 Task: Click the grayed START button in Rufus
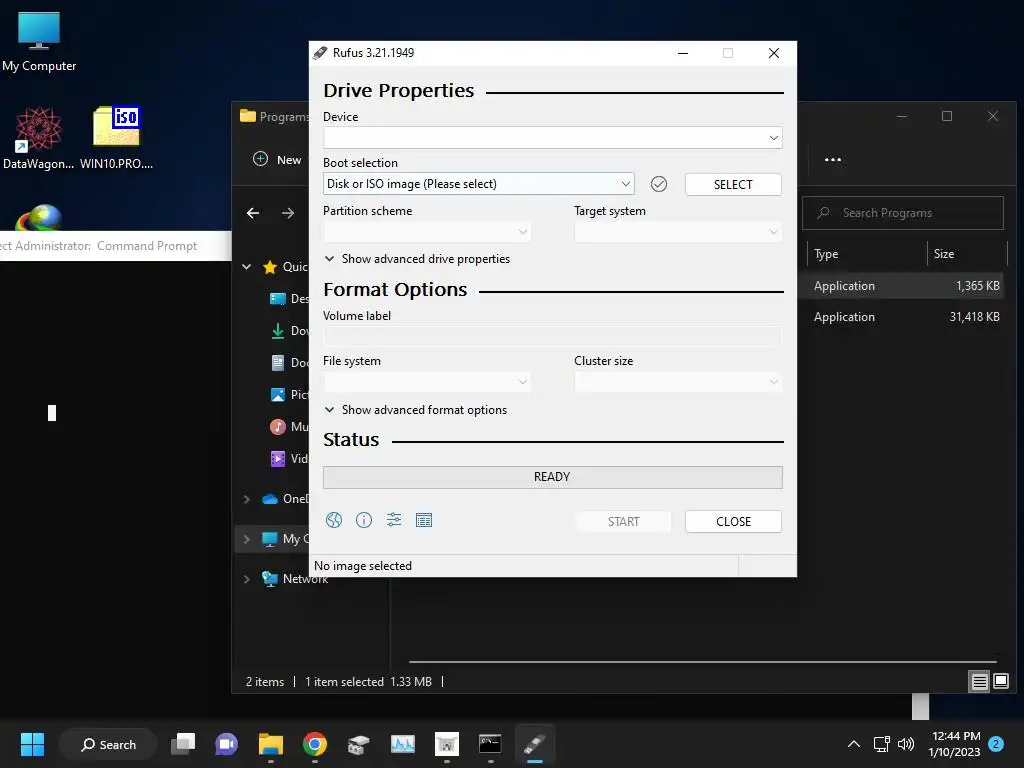tap(623, 521)
